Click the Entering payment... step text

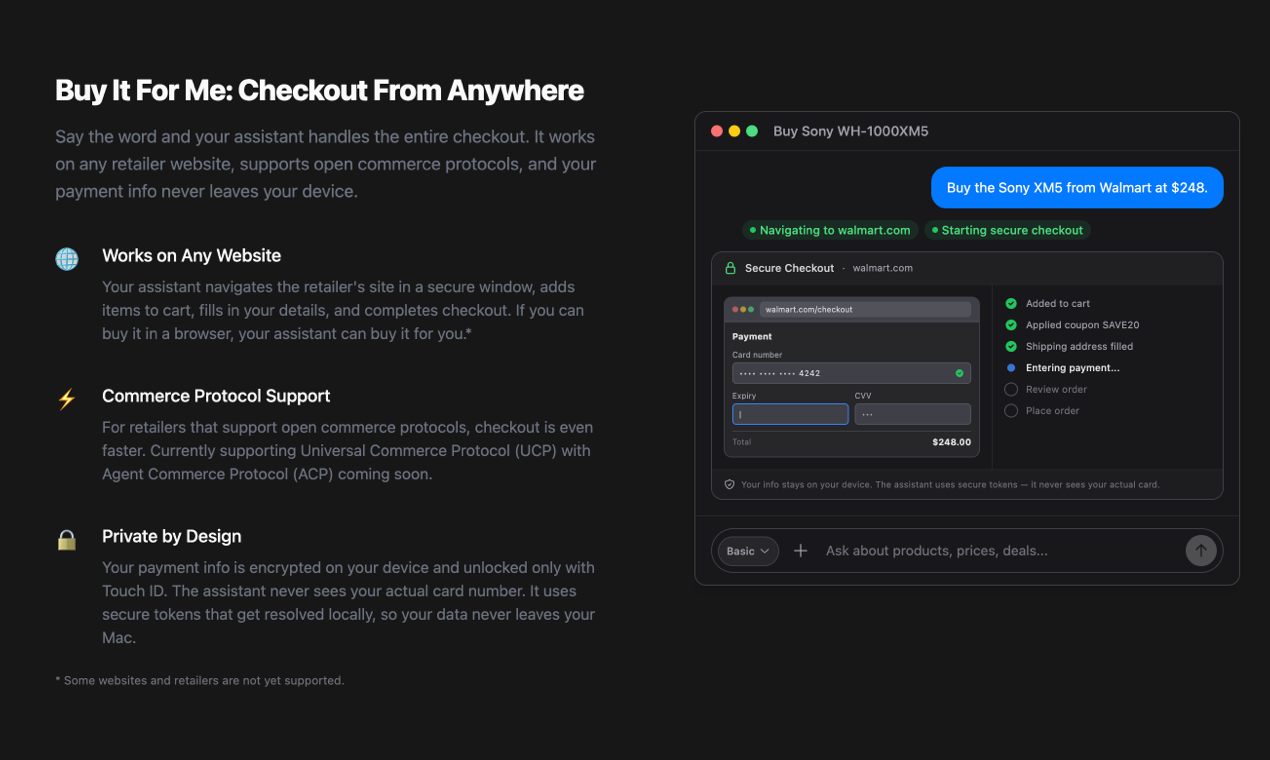pos(1072,368)
